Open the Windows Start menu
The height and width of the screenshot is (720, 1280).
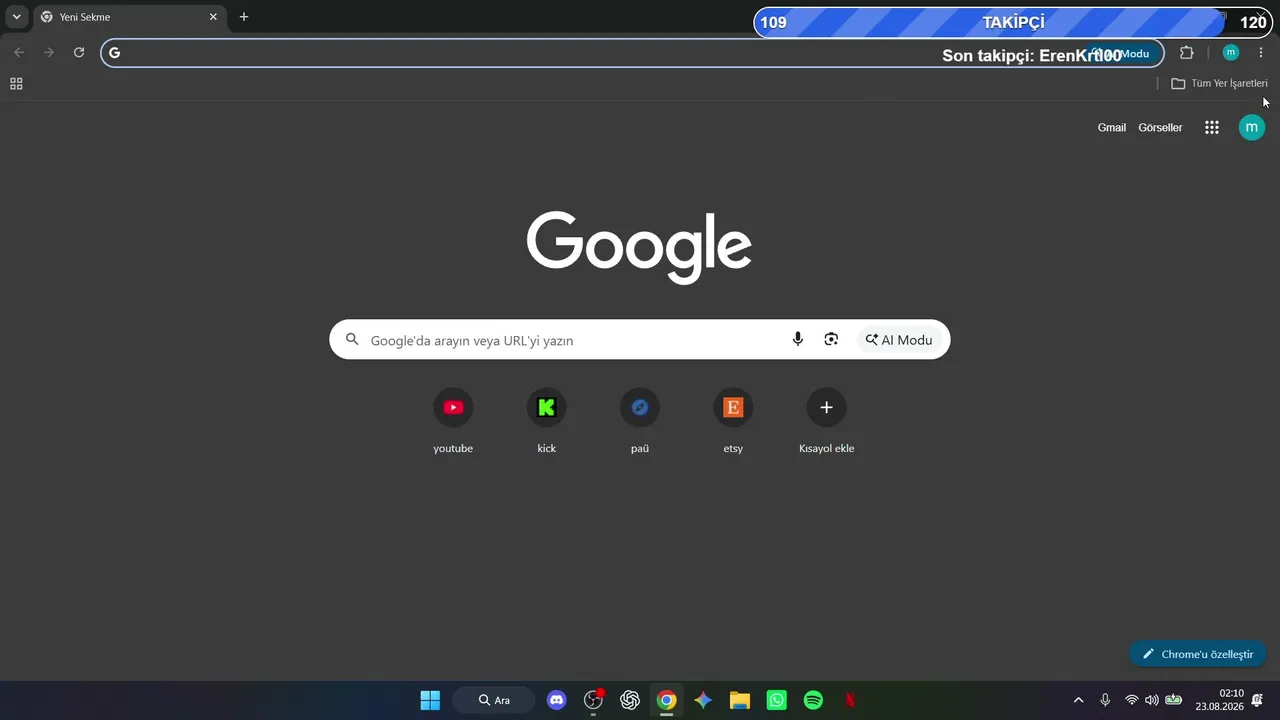pos(430,700)
